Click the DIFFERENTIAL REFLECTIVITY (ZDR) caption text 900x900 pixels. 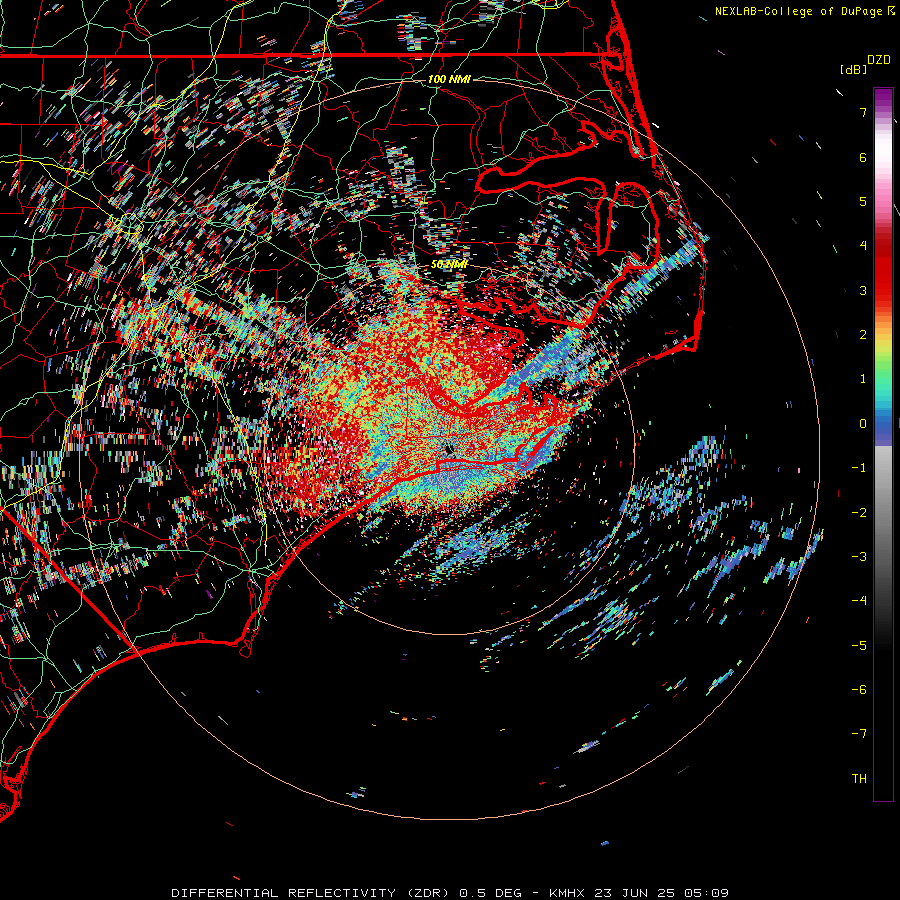[x=312, y=893]
